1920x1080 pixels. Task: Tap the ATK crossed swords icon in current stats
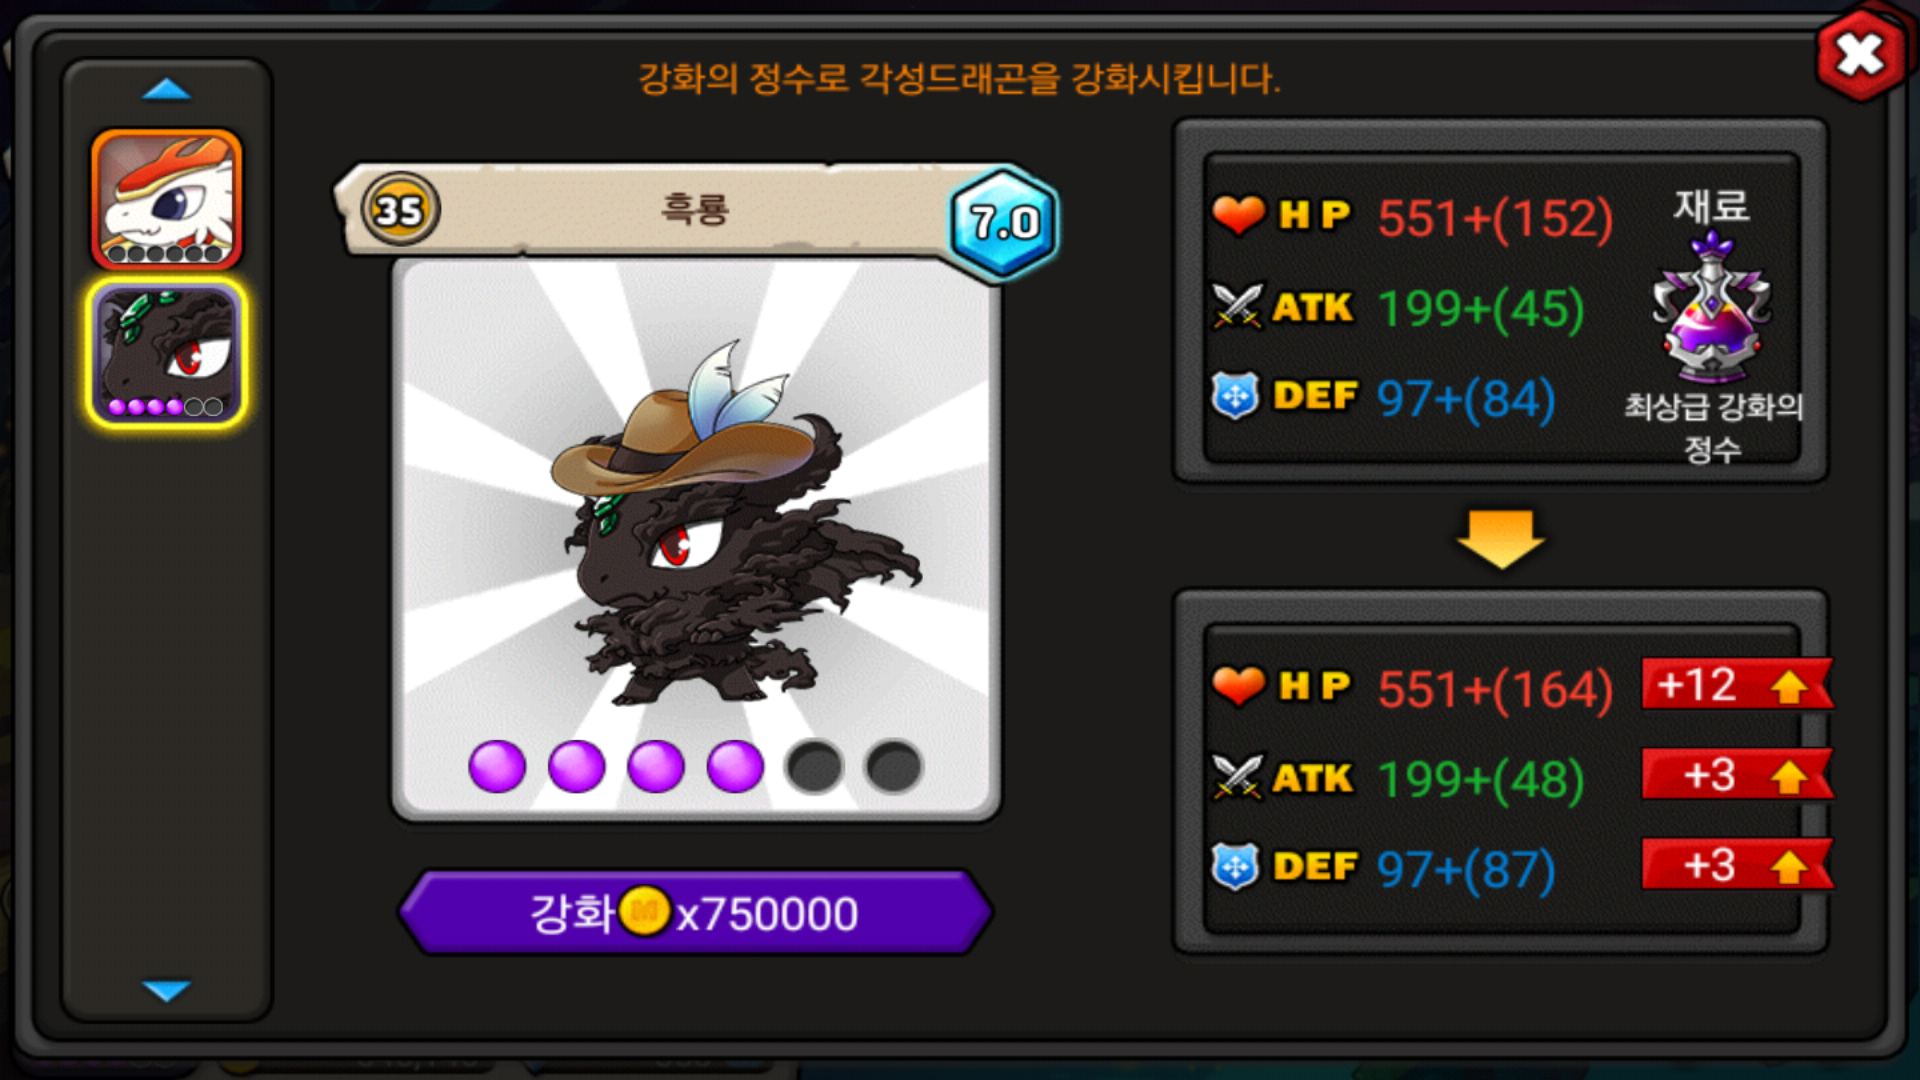point(1237,306)
